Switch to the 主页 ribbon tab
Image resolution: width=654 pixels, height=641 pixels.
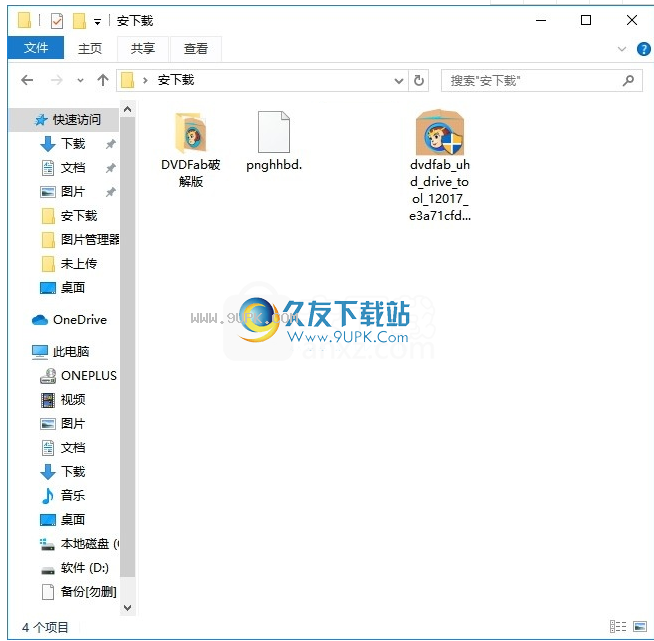pos(90,48)
